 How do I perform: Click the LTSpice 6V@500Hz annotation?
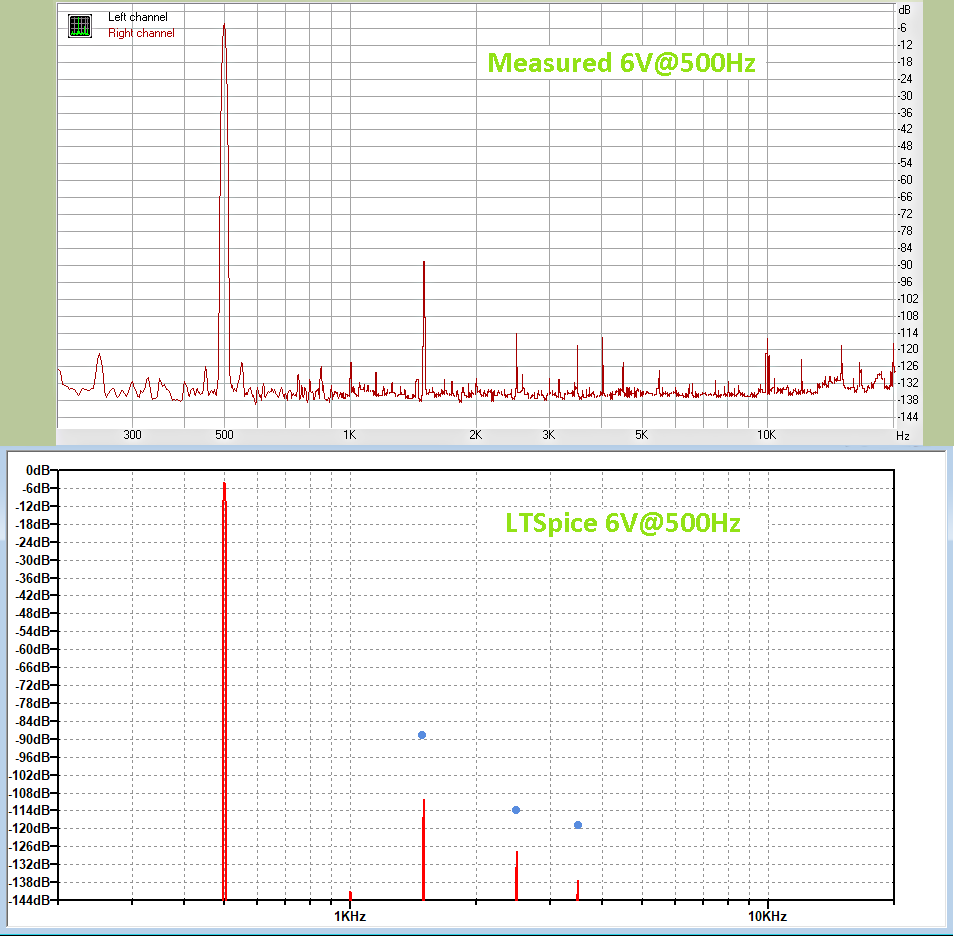[x=622, y=523]
